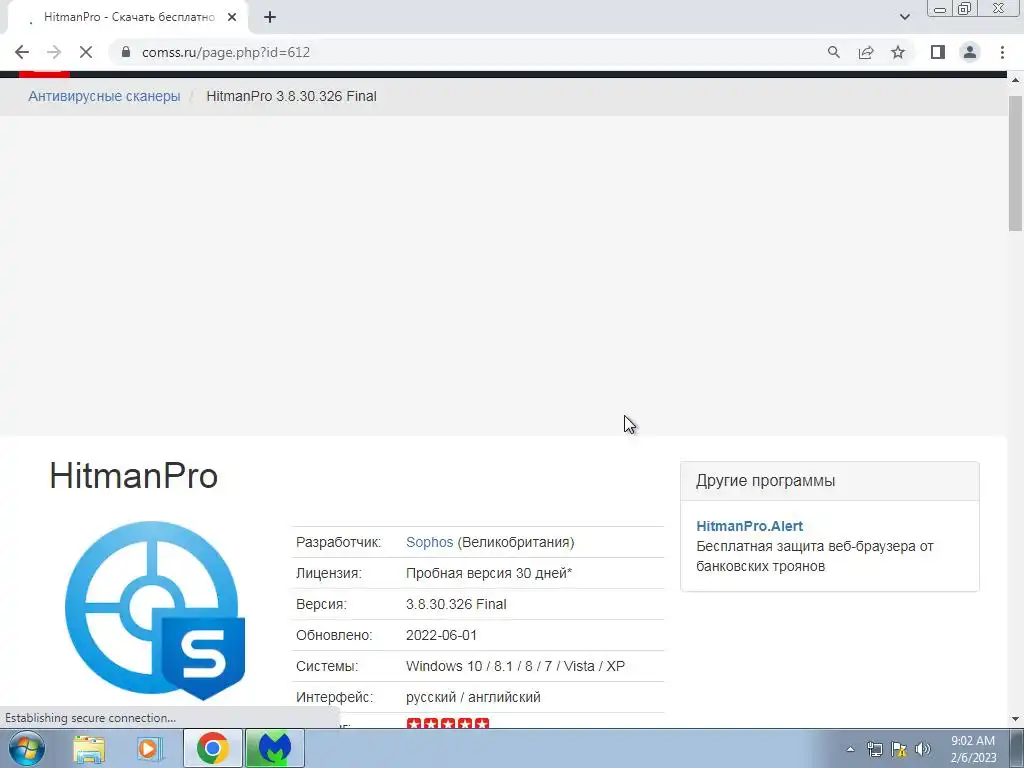Open the network tray icon

[874, 749]
